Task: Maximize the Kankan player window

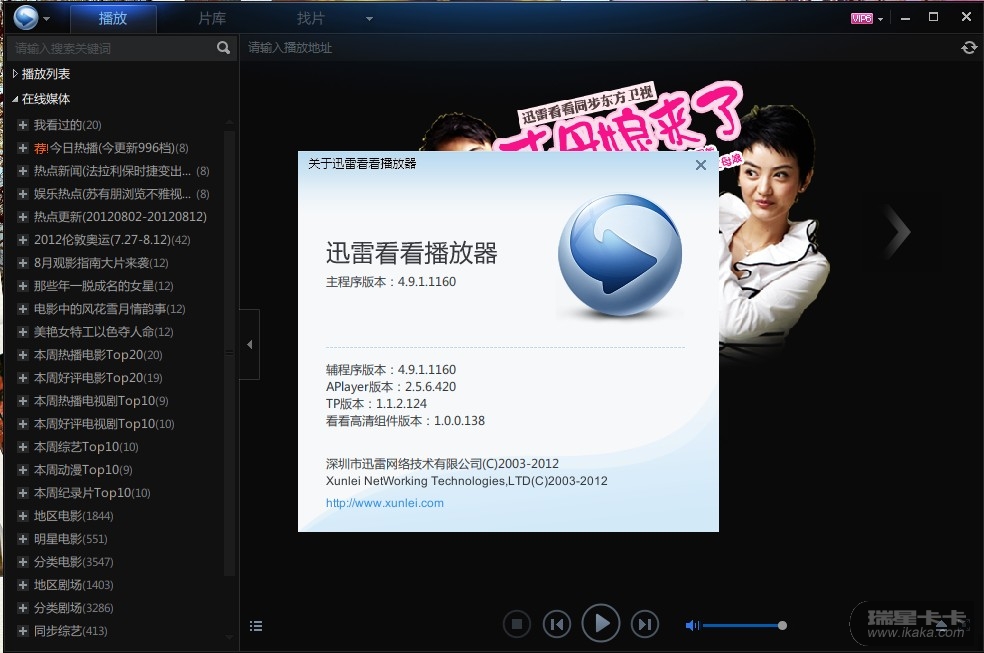Action: [934, 17]
